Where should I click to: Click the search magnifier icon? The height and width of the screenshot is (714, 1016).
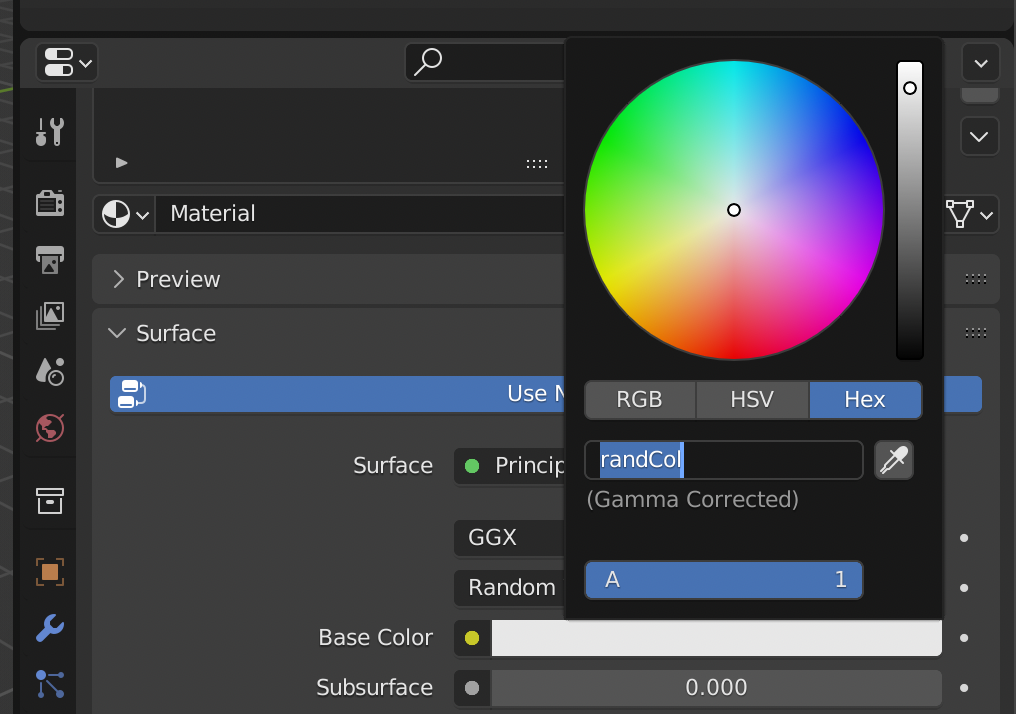tap(428, 62)
